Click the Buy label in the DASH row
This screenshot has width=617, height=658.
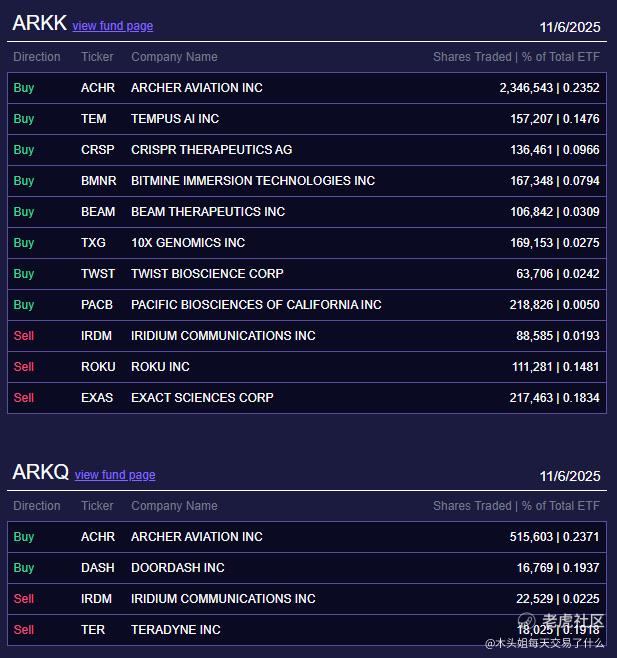24,568
